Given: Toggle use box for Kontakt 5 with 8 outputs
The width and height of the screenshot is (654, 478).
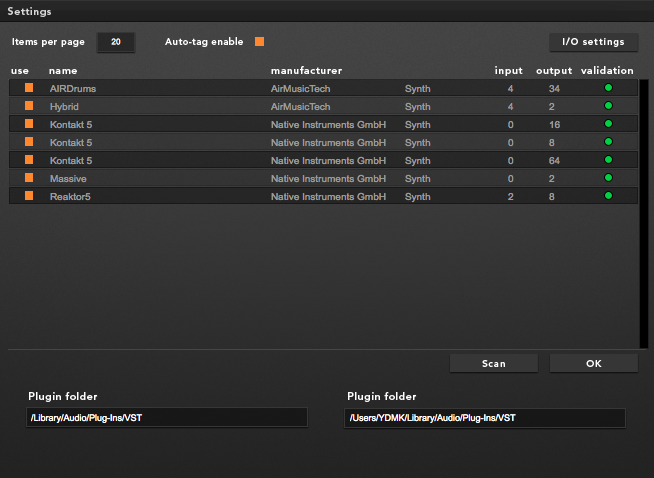Looking at the screenshot, I should click(29, 141).
